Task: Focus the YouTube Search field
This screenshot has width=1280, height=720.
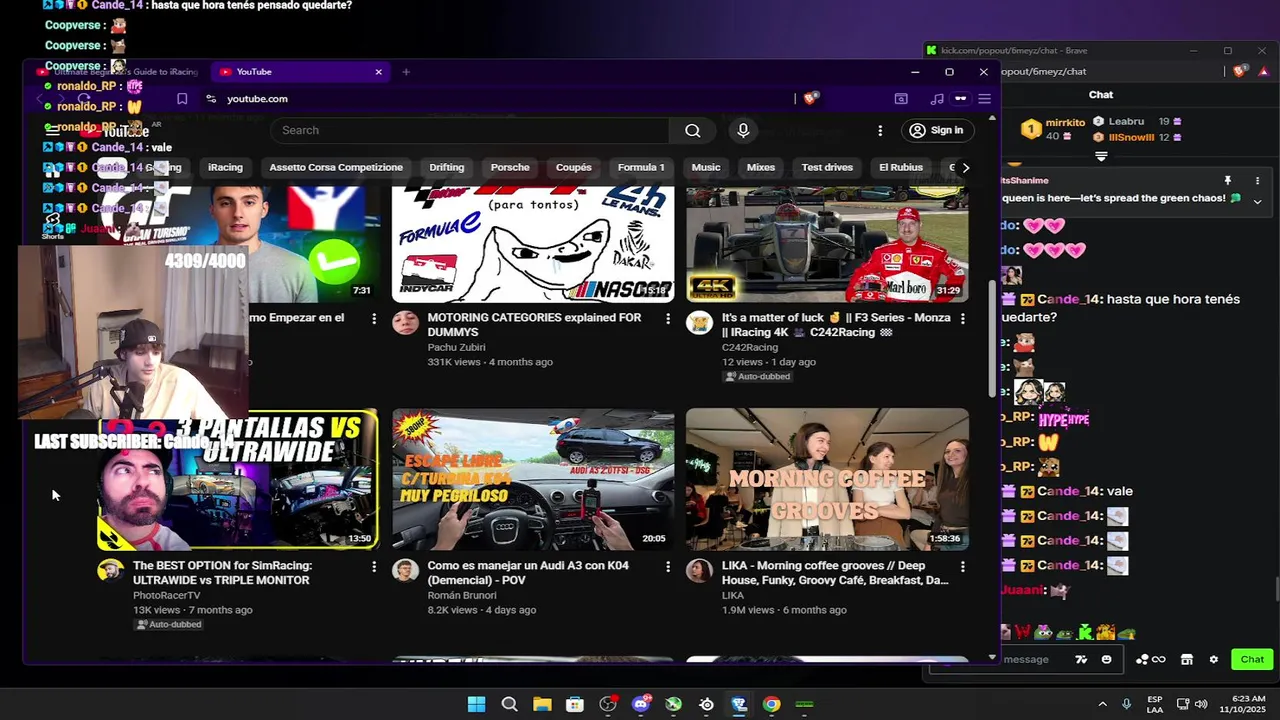Action: (x=470, y=130)
